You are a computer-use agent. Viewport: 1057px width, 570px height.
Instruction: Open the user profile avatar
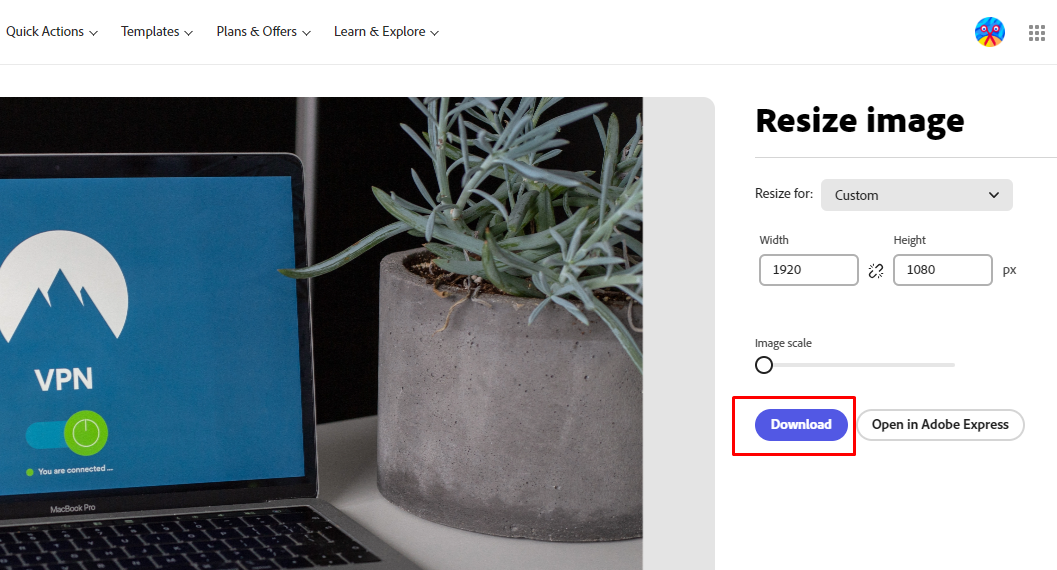(x=990, y=32)
